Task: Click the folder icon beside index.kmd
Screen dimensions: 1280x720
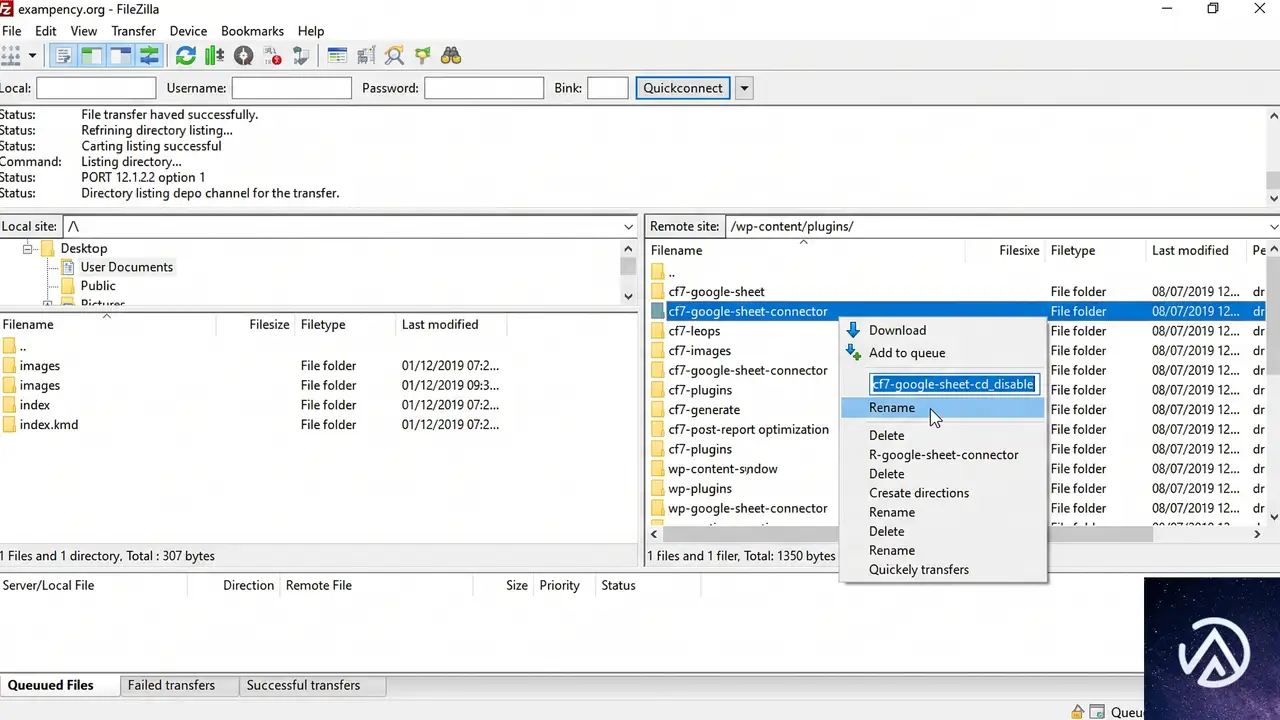Action: click(x=9, y=425)
